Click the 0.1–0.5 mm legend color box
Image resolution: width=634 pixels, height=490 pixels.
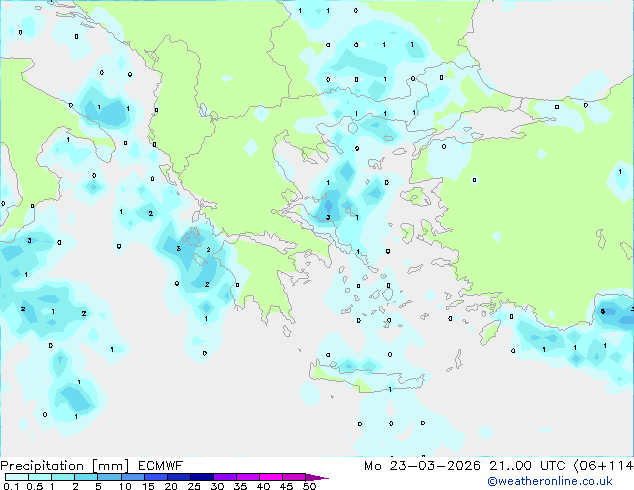coord(17,477)
